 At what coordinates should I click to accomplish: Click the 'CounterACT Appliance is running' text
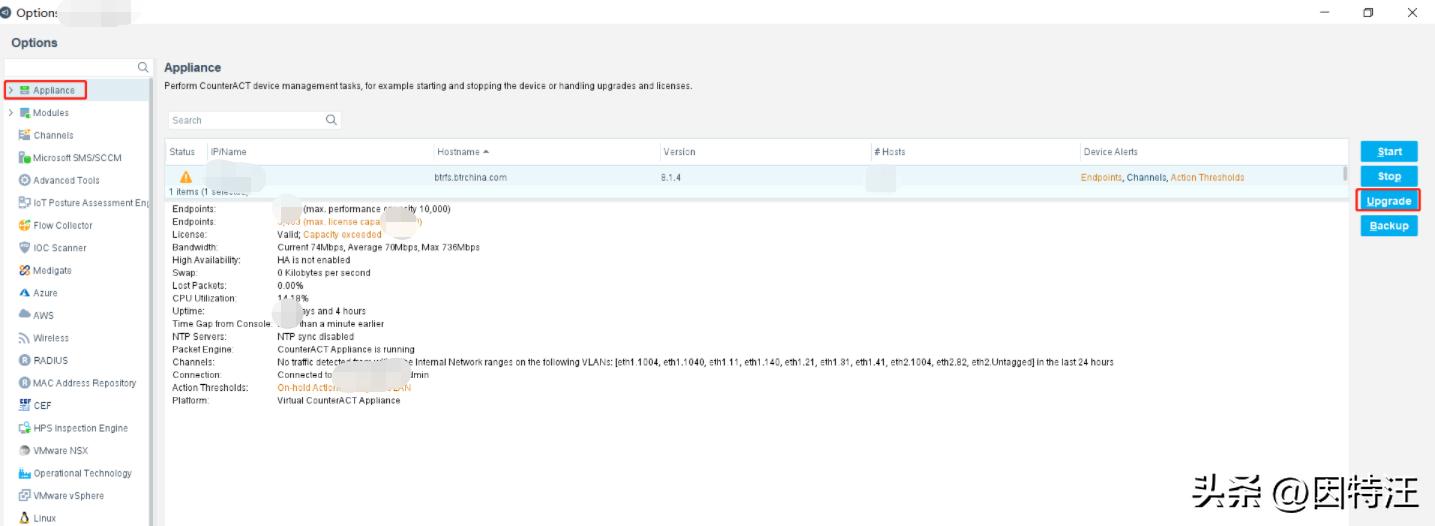(x=345, y=350)
